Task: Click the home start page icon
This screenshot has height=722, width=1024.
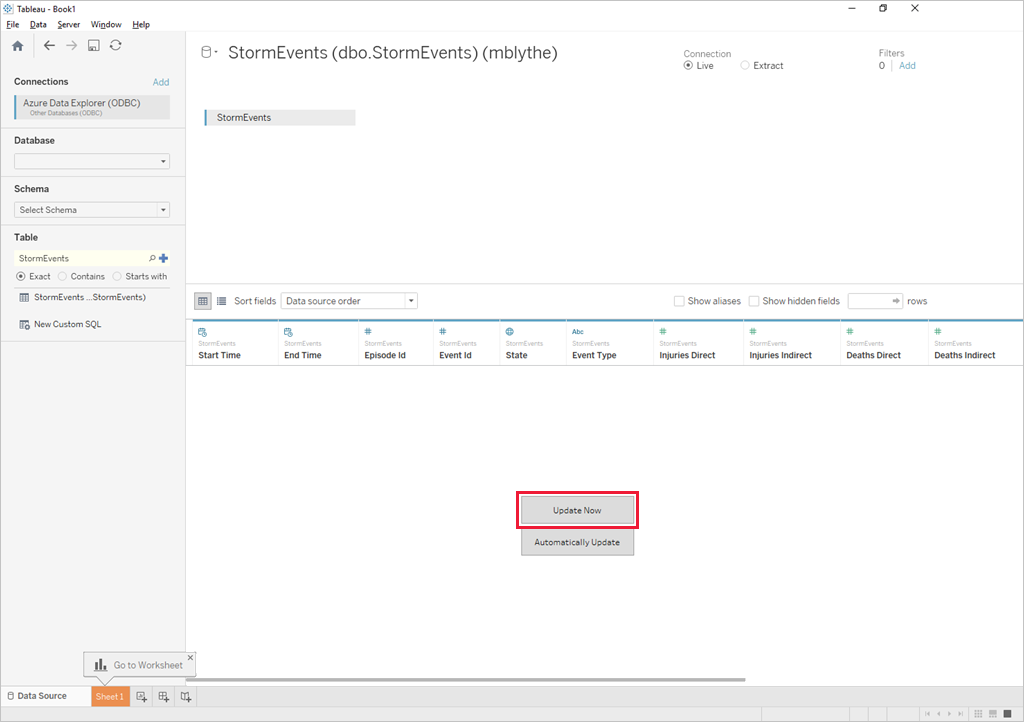Action: pyautogui.click(x=18, y=46)
